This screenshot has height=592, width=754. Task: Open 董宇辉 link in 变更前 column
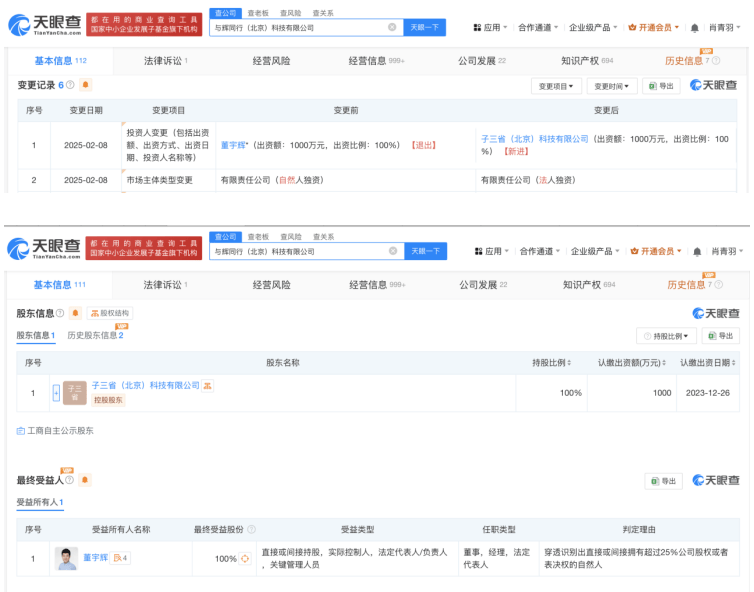[x=233, y=145]
